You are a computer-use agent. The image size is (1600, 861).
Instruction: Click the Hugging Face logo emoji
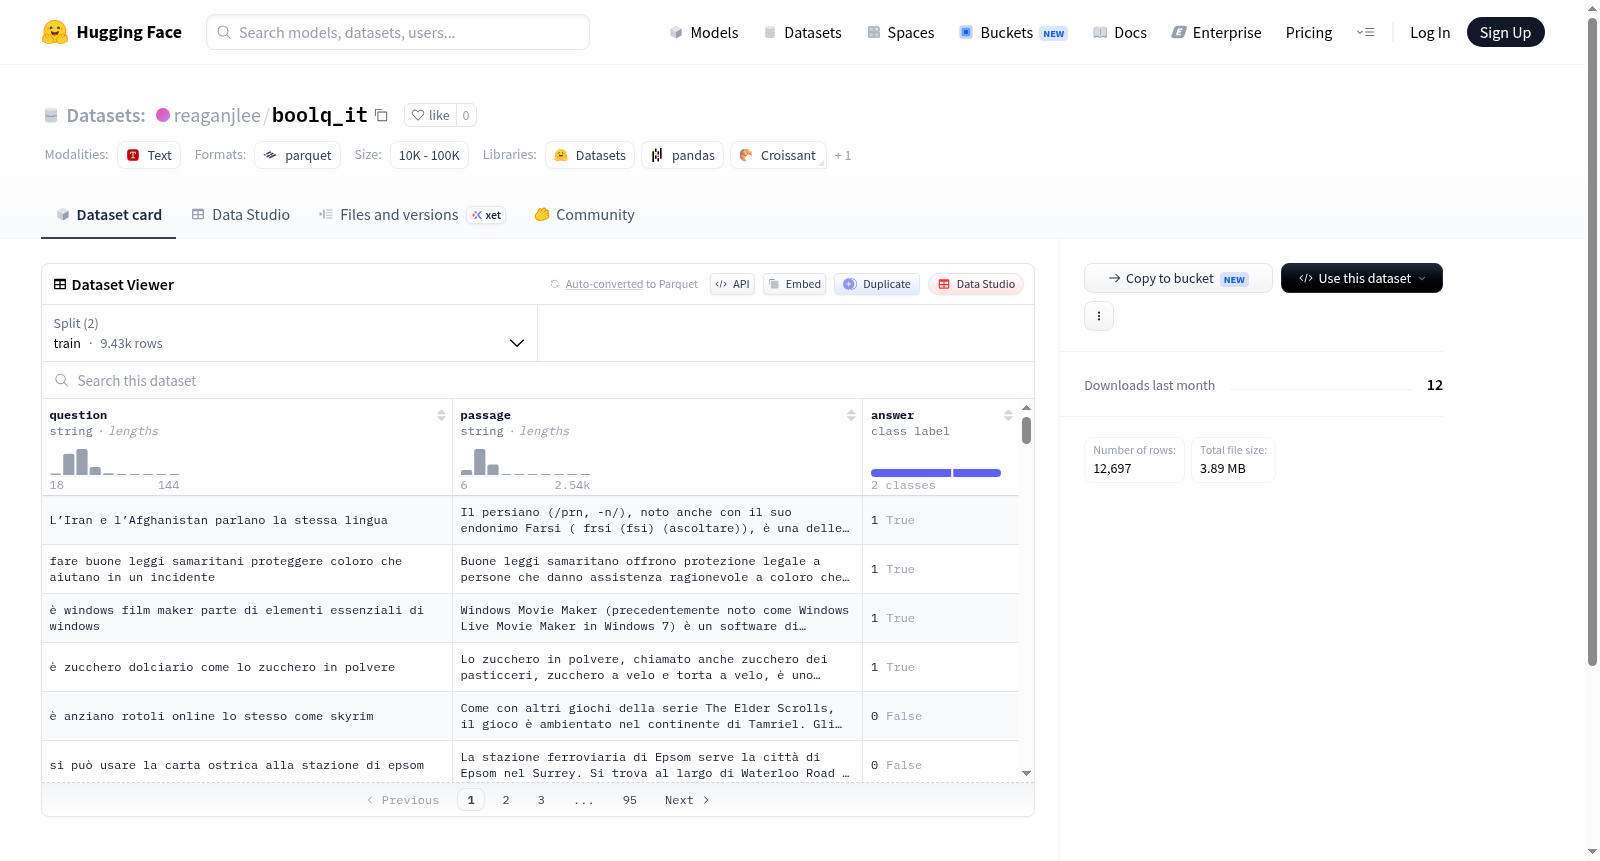tap(55, 32)
